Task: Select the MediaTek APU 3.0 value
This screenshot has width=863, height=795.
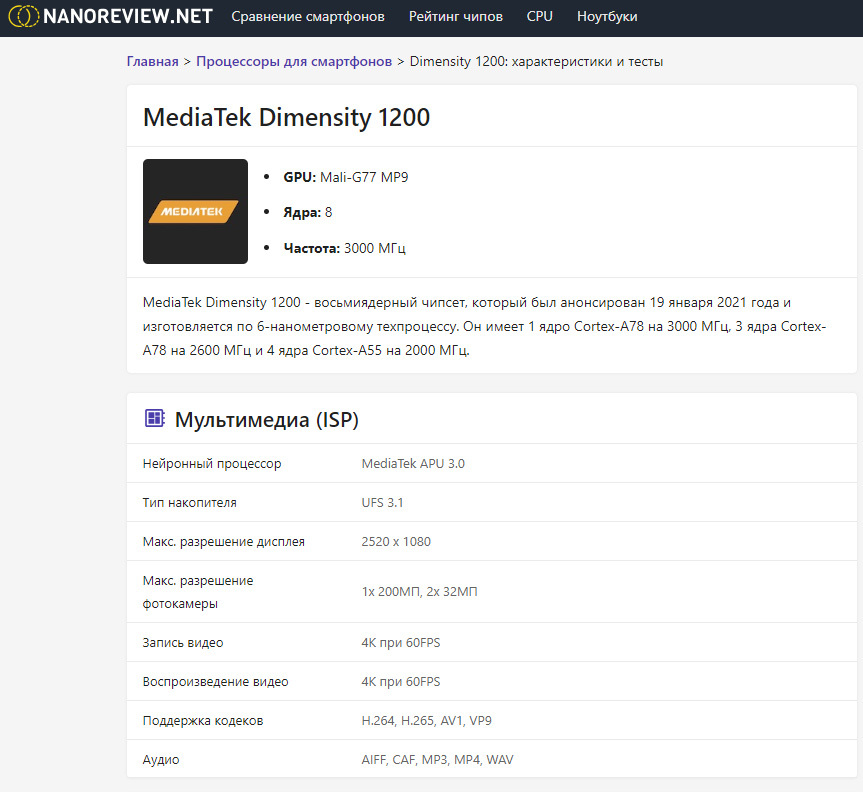Action: pos(413,464)
